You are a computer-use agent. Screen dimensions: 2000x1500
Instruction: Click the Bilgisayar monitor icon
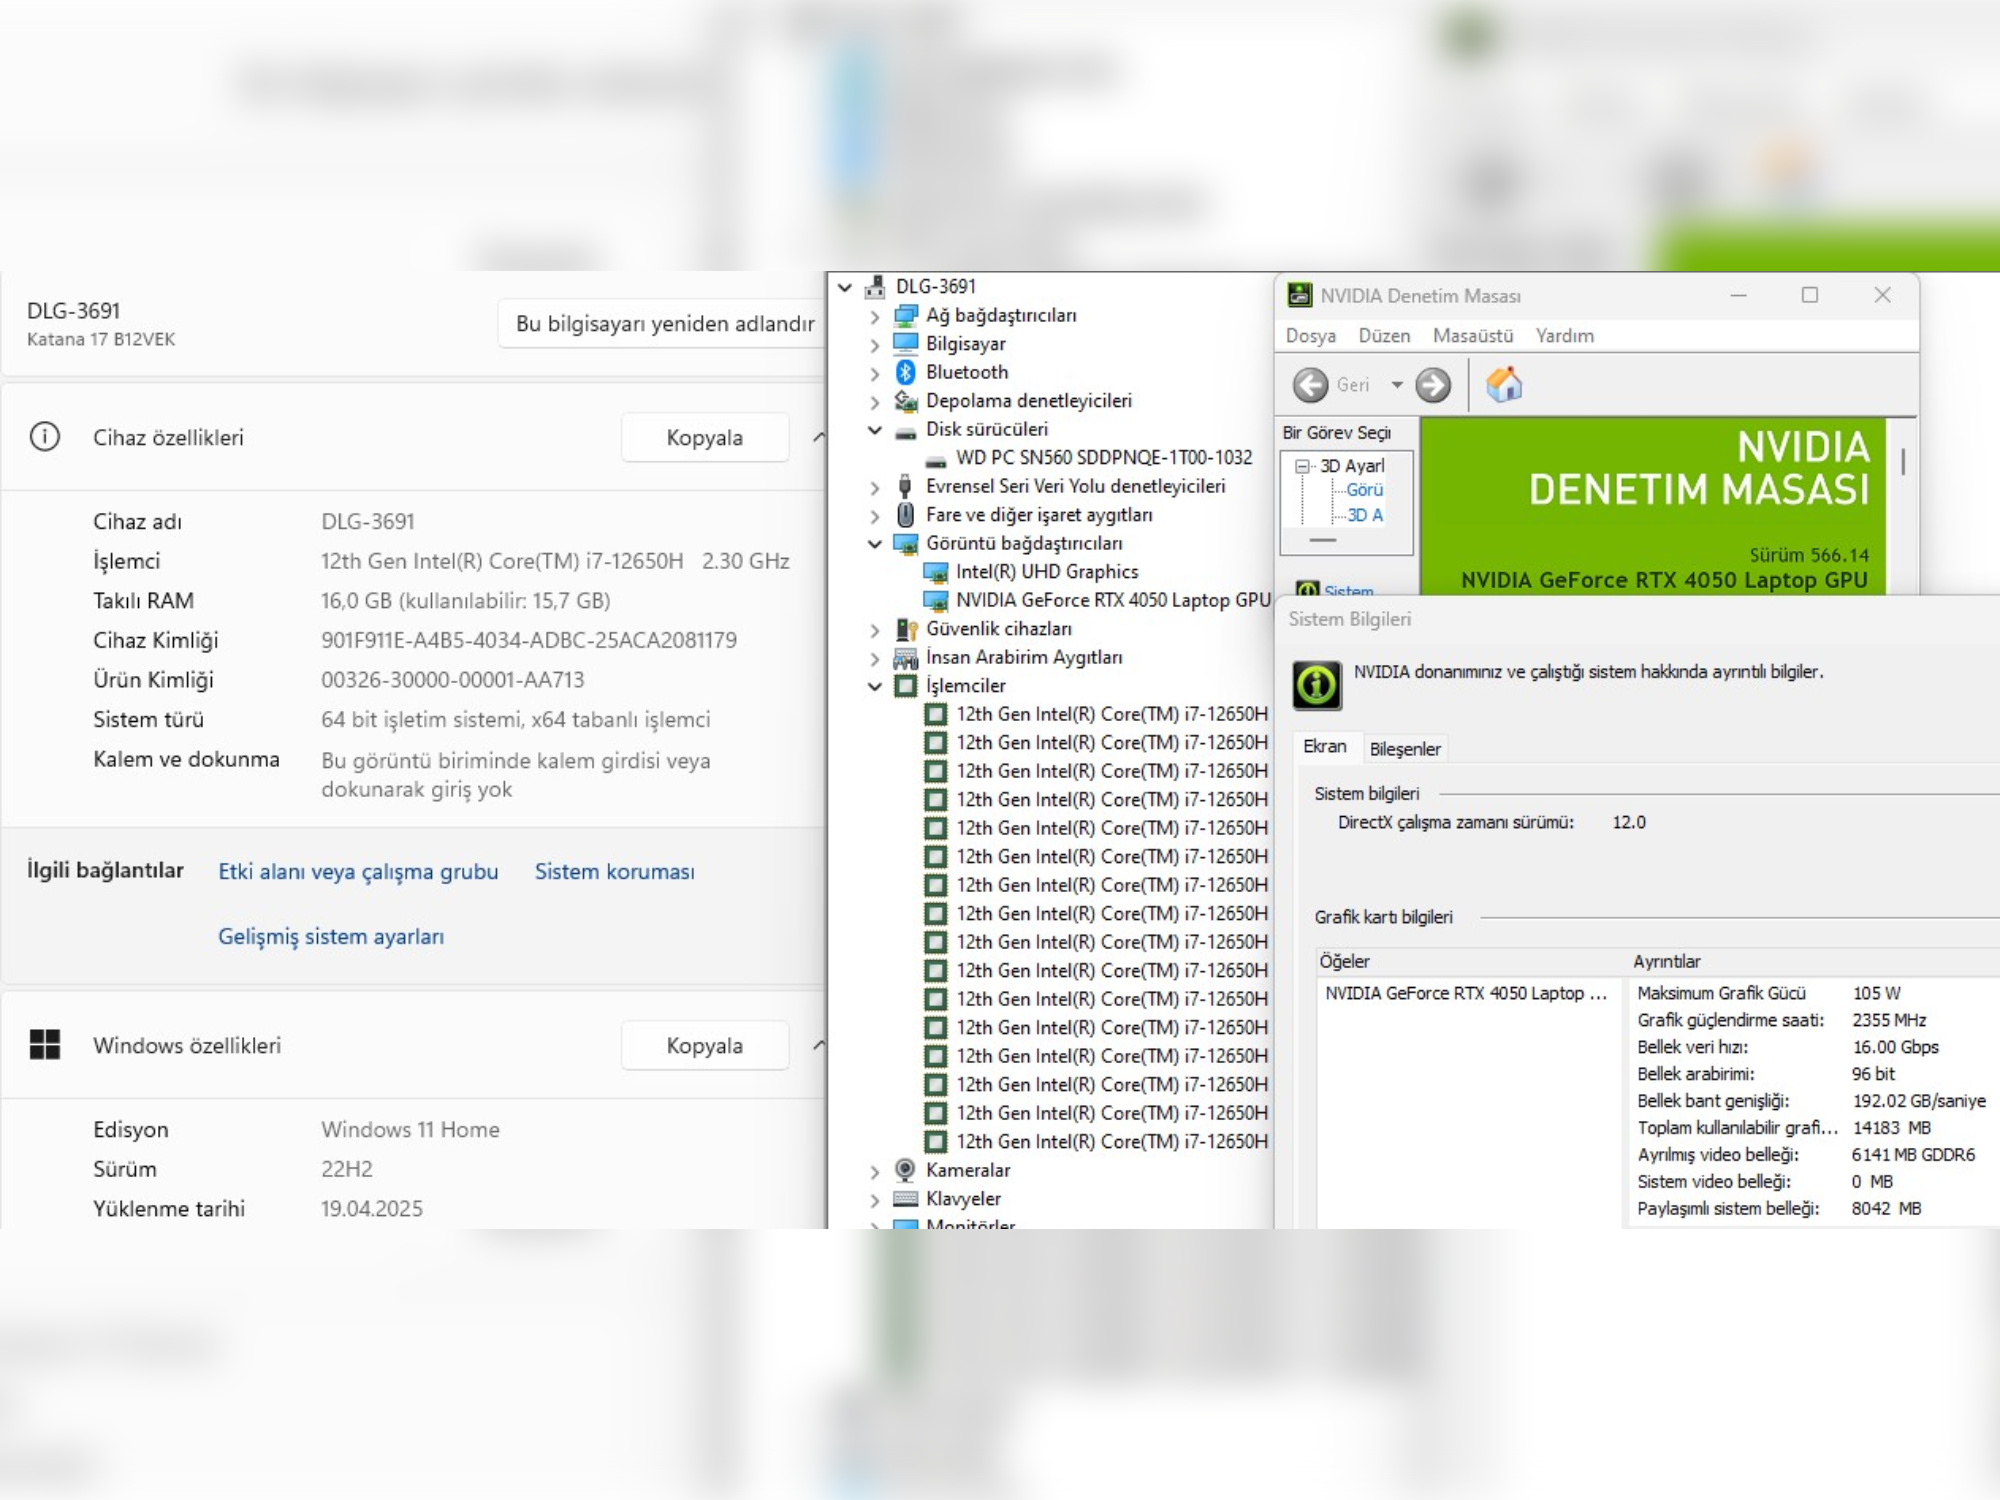[905, 343]
